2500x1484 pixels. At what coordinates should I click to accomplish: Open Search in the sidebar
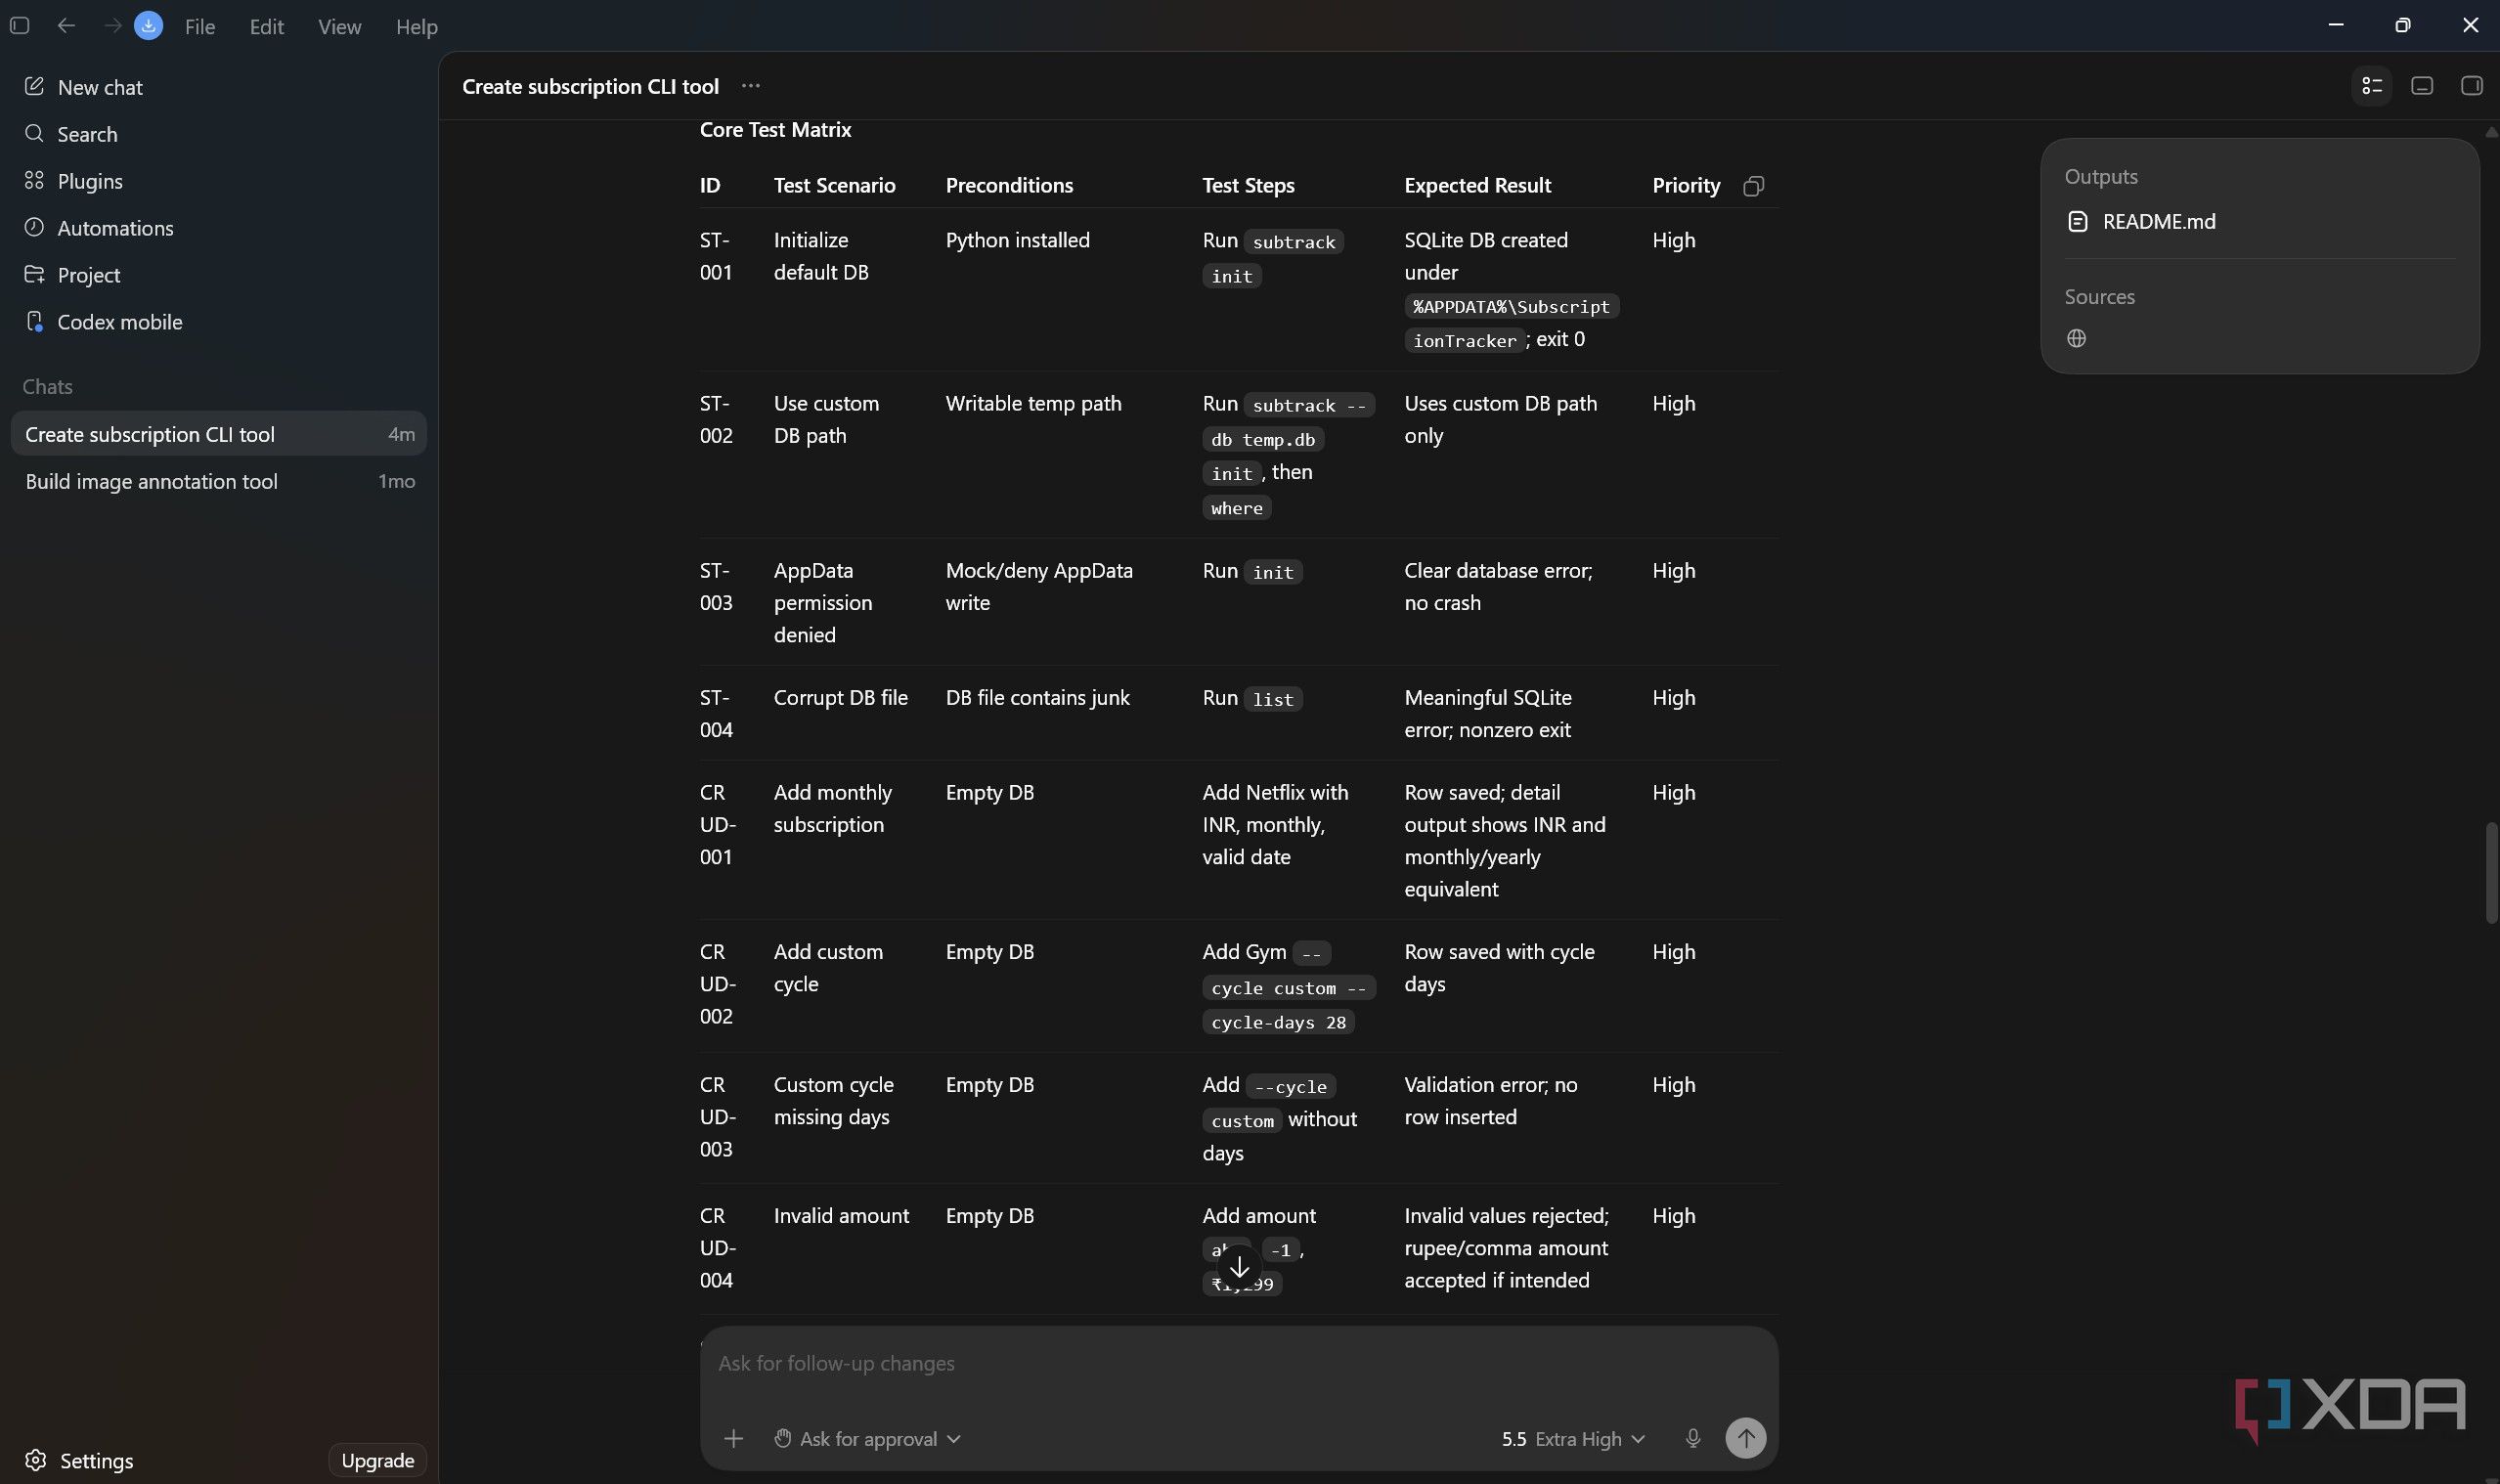[x=218, y=134]
